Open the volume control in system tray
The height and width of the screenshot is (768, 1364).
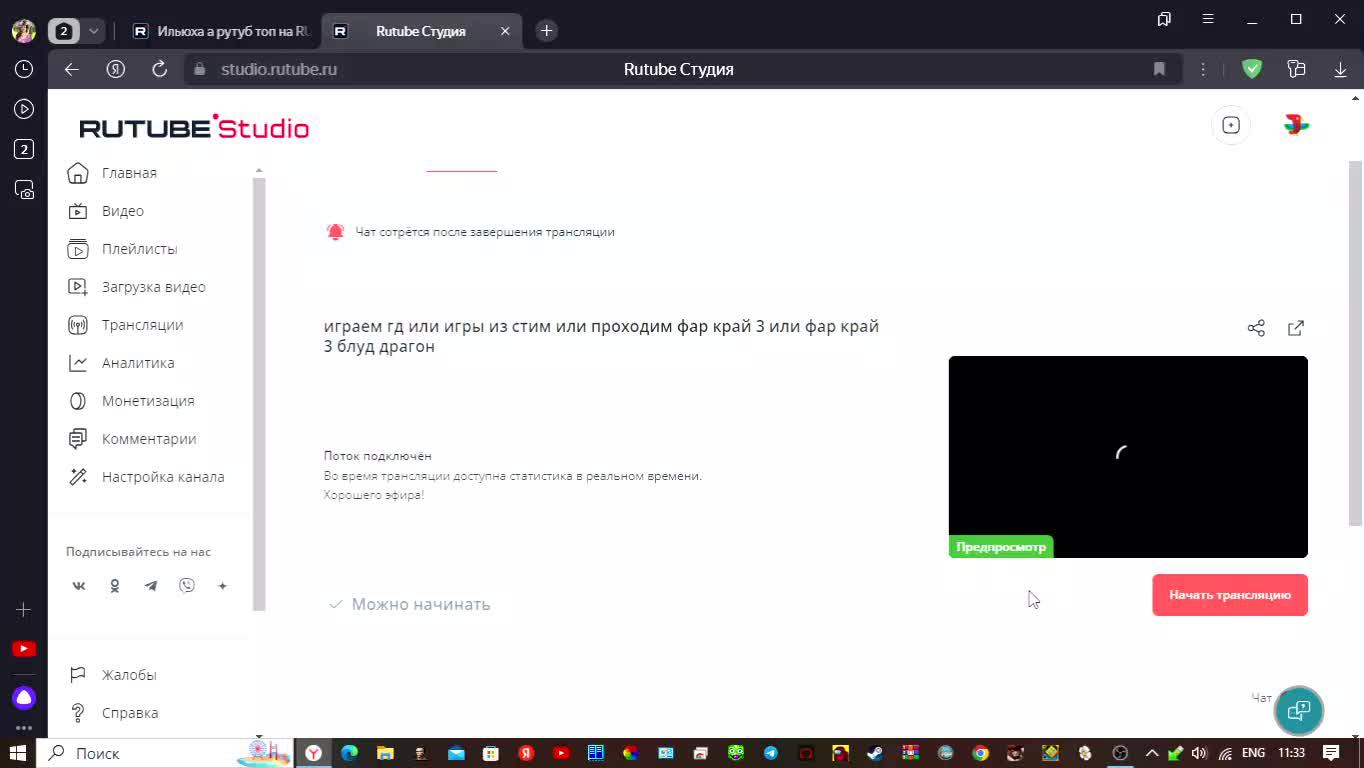pyautogui.click(x=1199, y=753)
